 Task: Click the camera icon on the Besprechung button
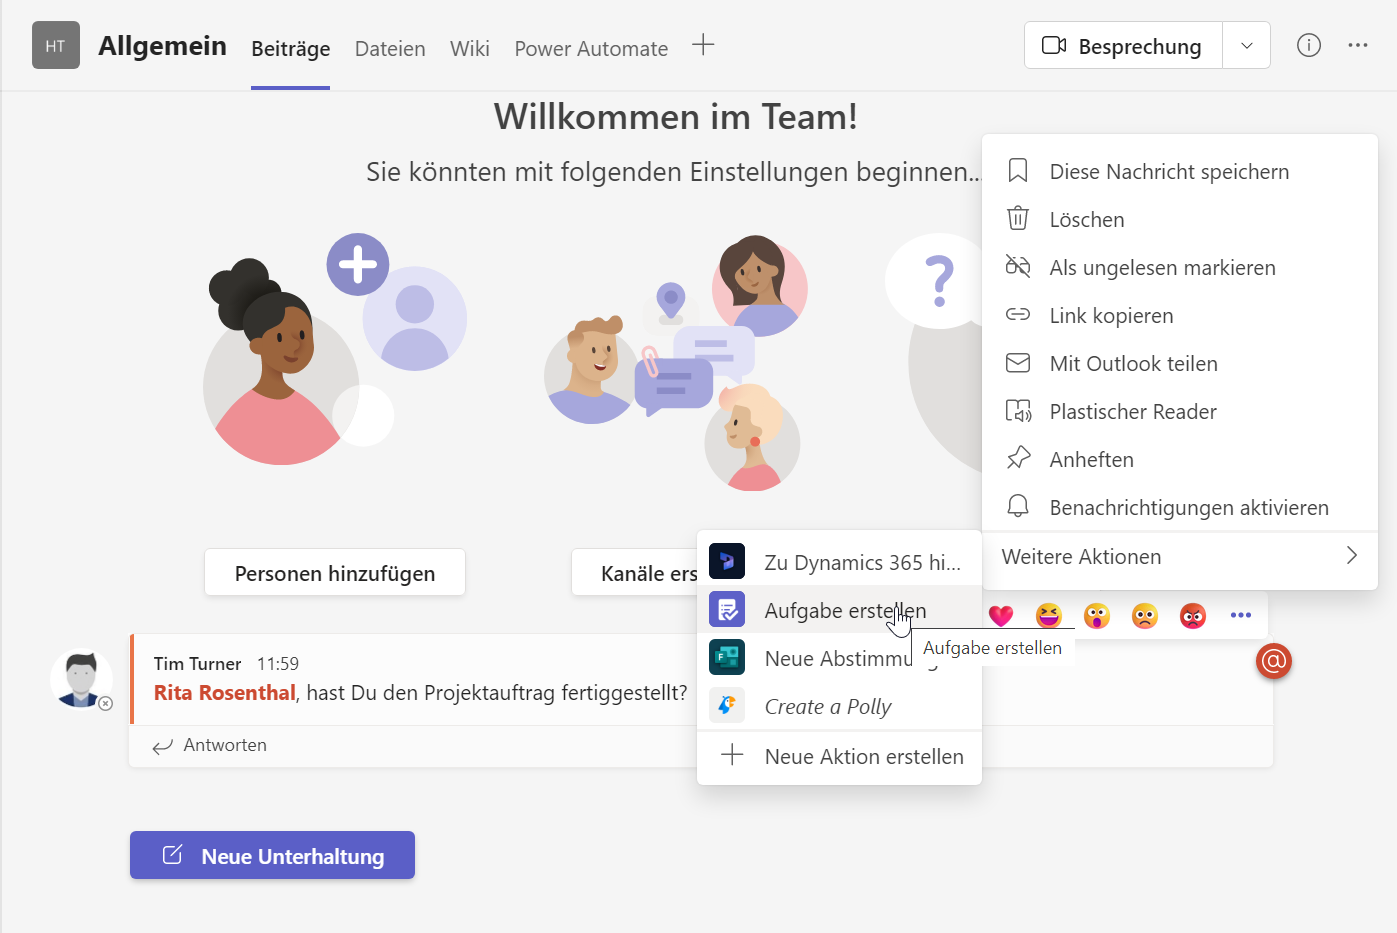tap(1054, 46)
